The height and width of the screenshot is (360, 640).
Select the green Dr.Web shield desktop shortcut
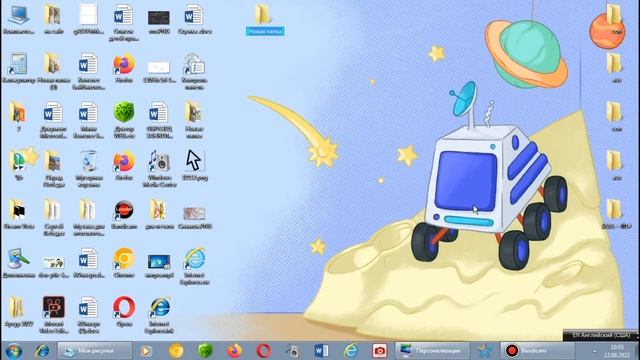coord(124,120)
